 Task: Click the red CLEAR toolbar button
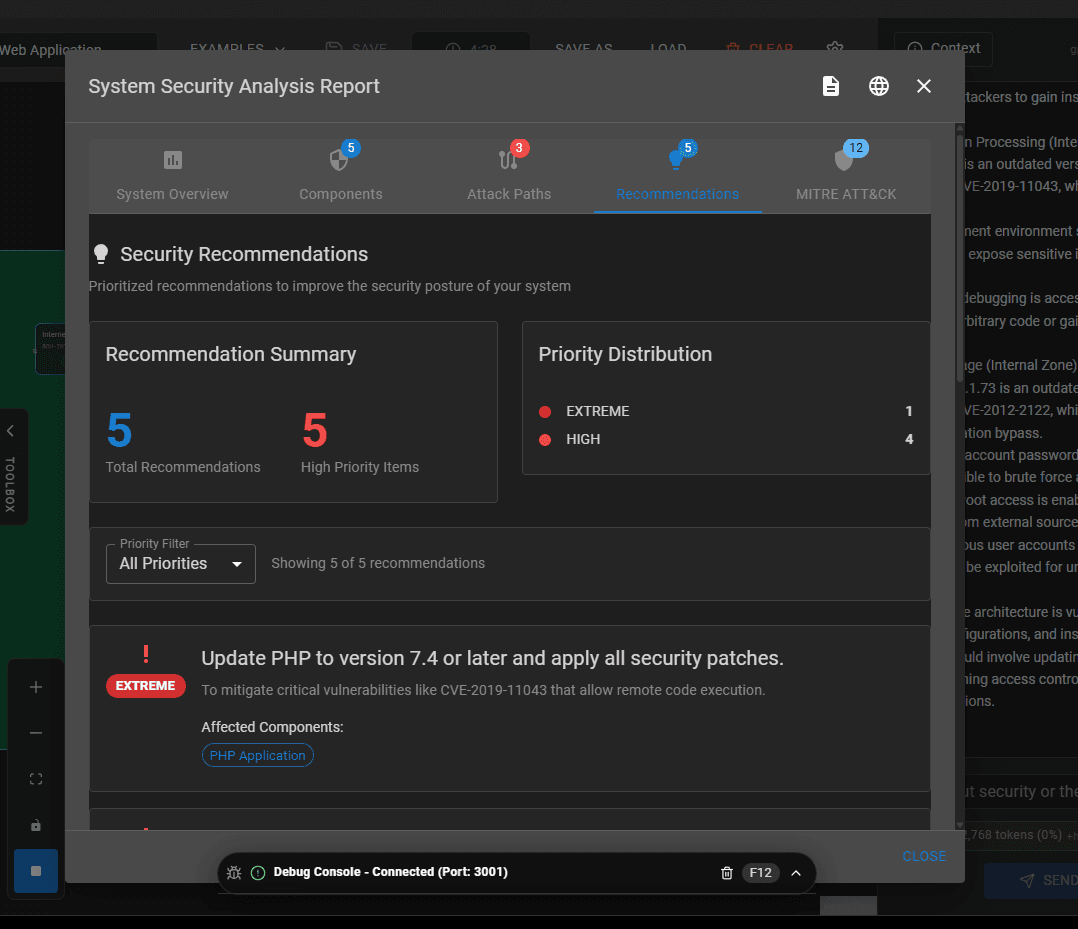pyautogui.click(x=760, y=48)
